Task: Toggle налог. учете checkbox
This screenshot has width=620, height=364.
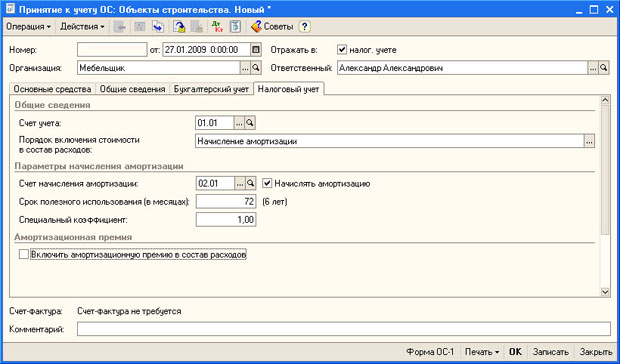Action: (x=342, y=50)
